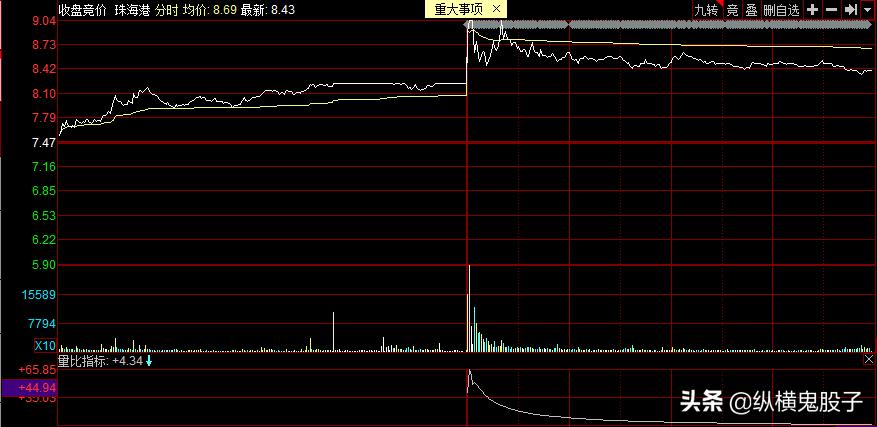This screenshot has height=427, width=877.
Task: Click the 8.73 price axis label
Action: tap(45, 45)
